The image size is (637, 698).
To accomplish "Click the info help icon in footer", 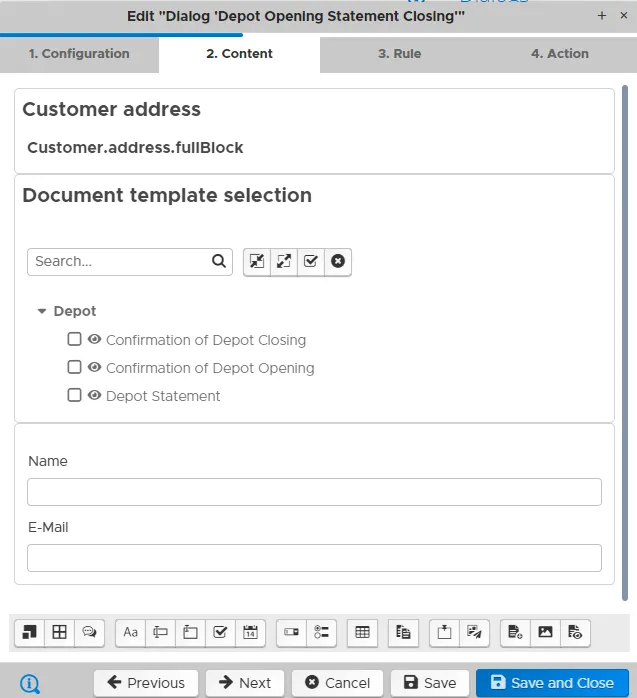I will (30, 683).
